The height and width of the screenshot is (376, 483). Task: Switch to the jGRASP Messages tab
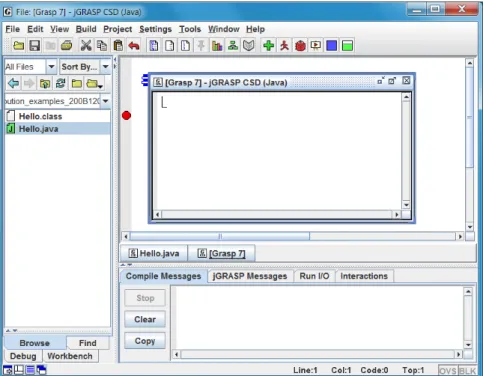tap(250, 276)
